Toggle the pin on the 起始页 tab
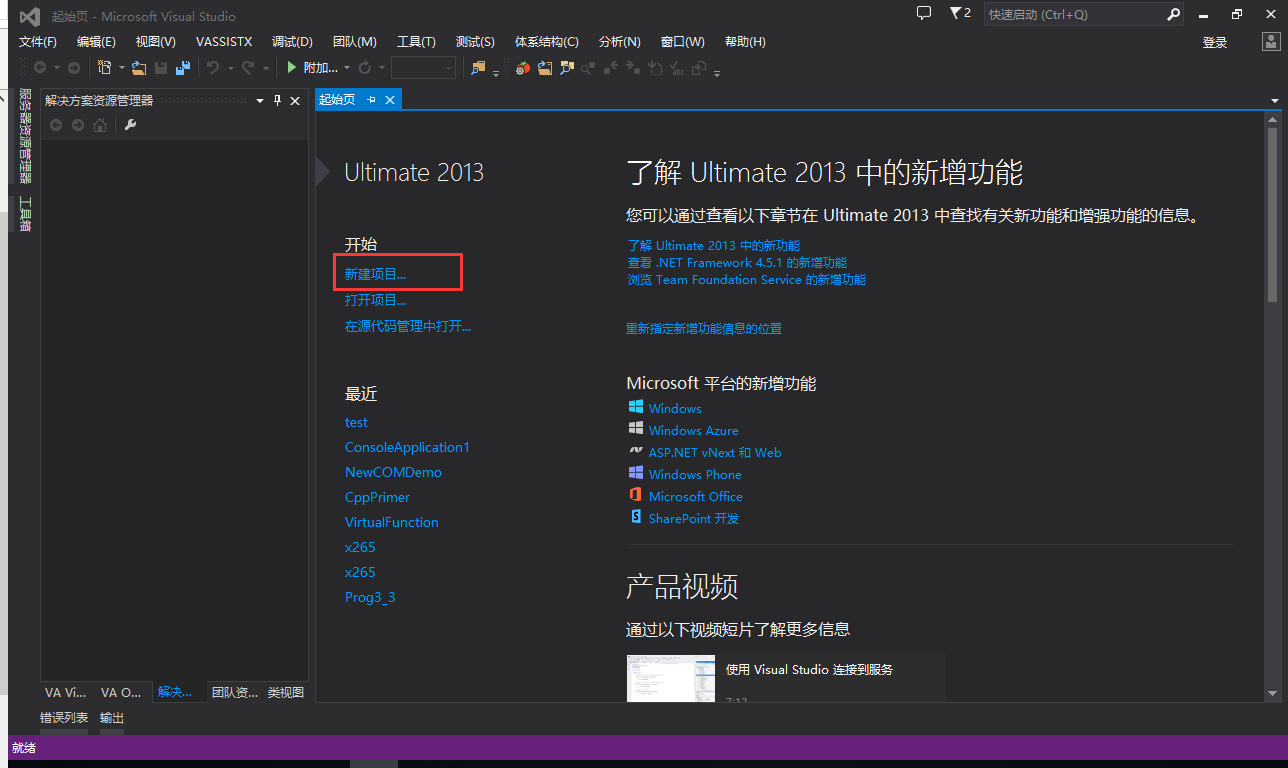The height and width of the screenshot is (768, 1288). pyautogui.click(x=371, y=99)
